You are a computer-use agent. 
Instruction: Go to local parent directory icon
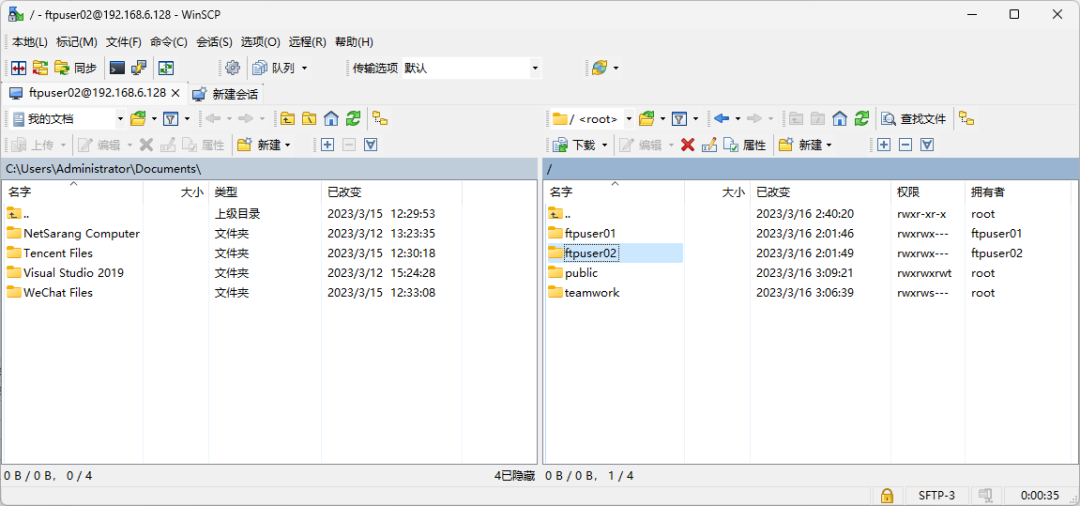[x=287, y=119]
